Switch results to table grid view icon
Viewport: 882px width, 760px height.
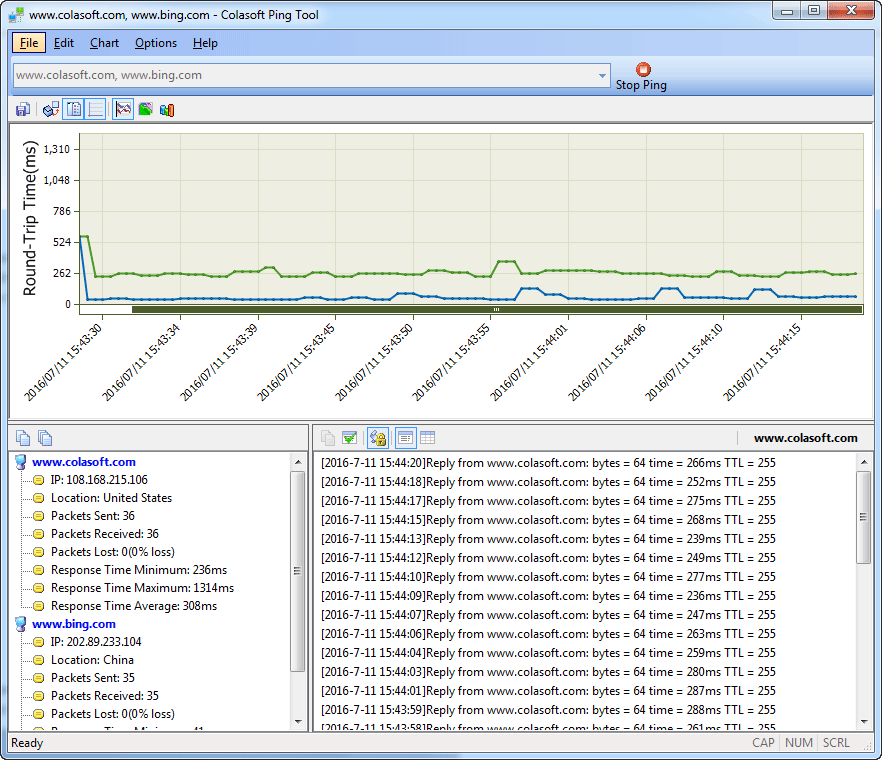click(x=430, y=437)
